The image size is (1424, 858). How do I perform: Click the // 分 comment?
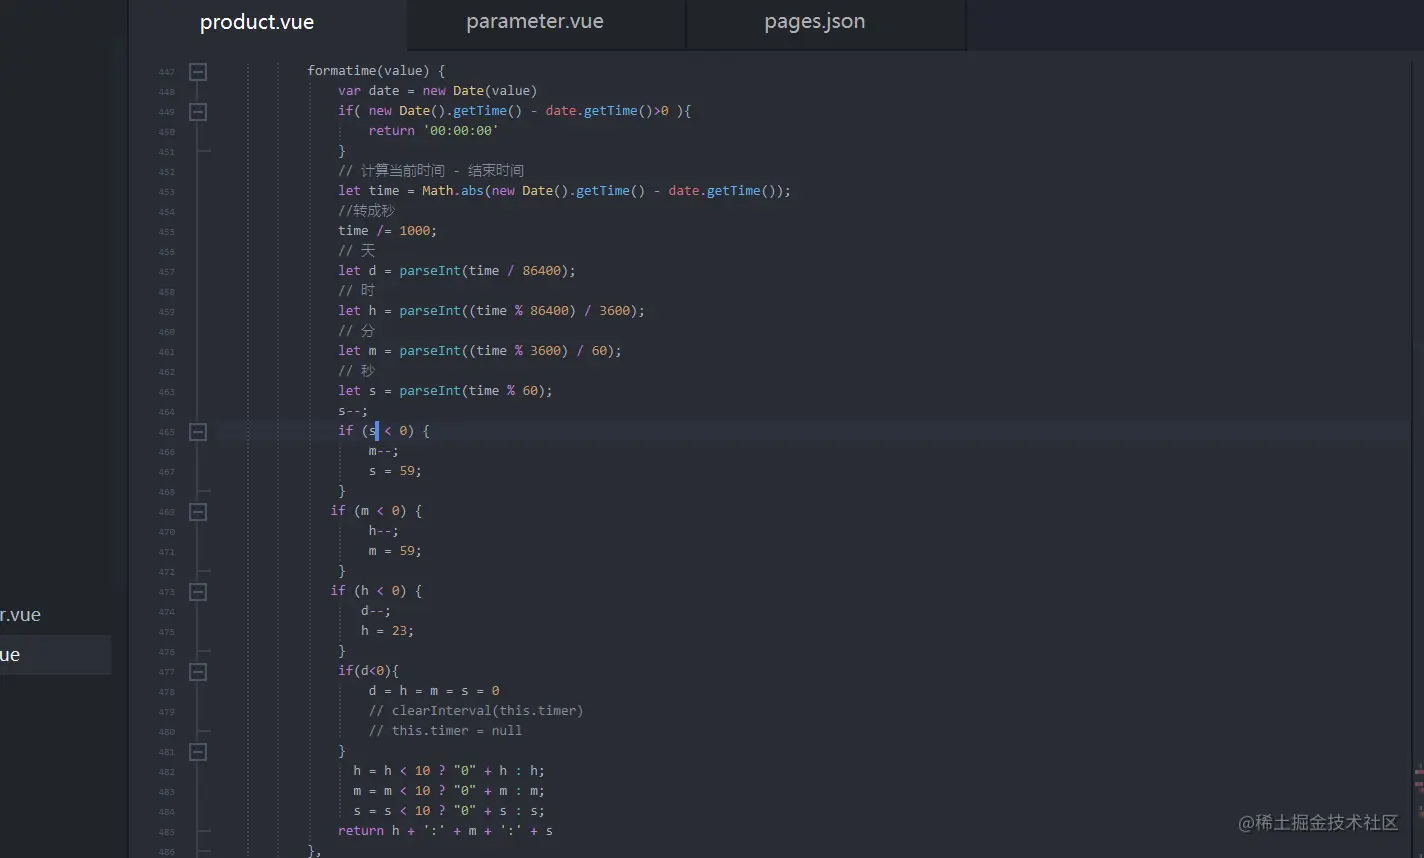356,331
